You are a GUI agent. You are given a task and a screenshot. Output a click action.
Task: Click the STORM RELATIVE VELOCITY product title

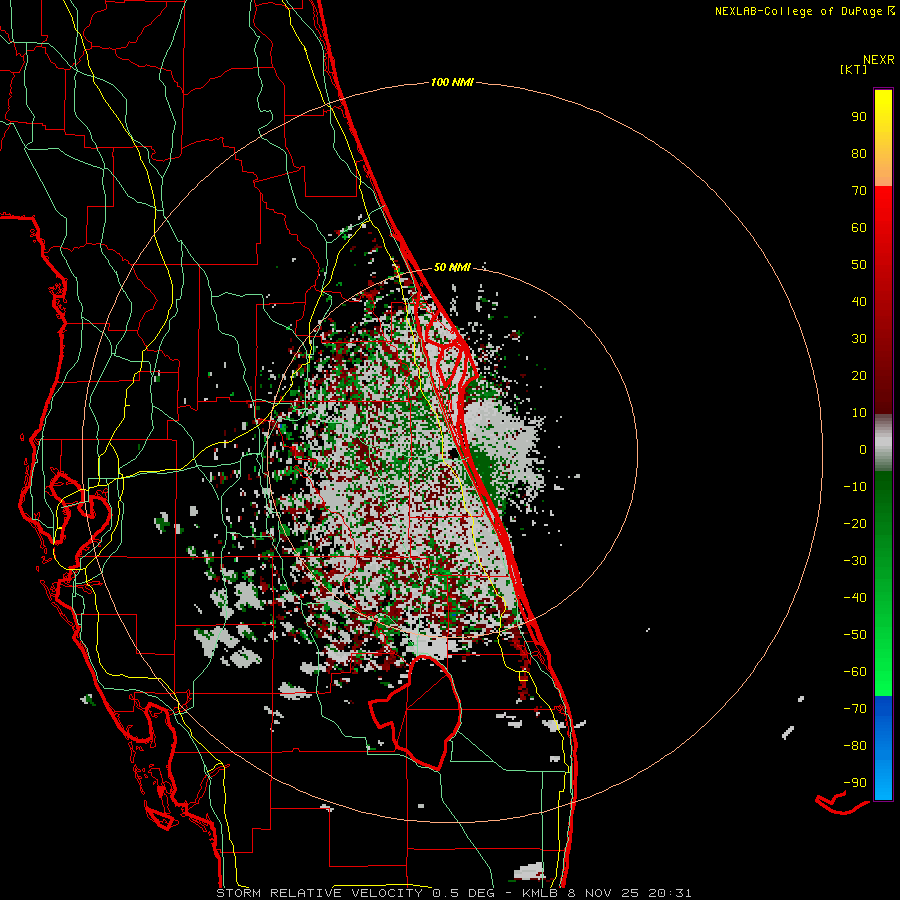pyautogui.click(x=319, y=893)
